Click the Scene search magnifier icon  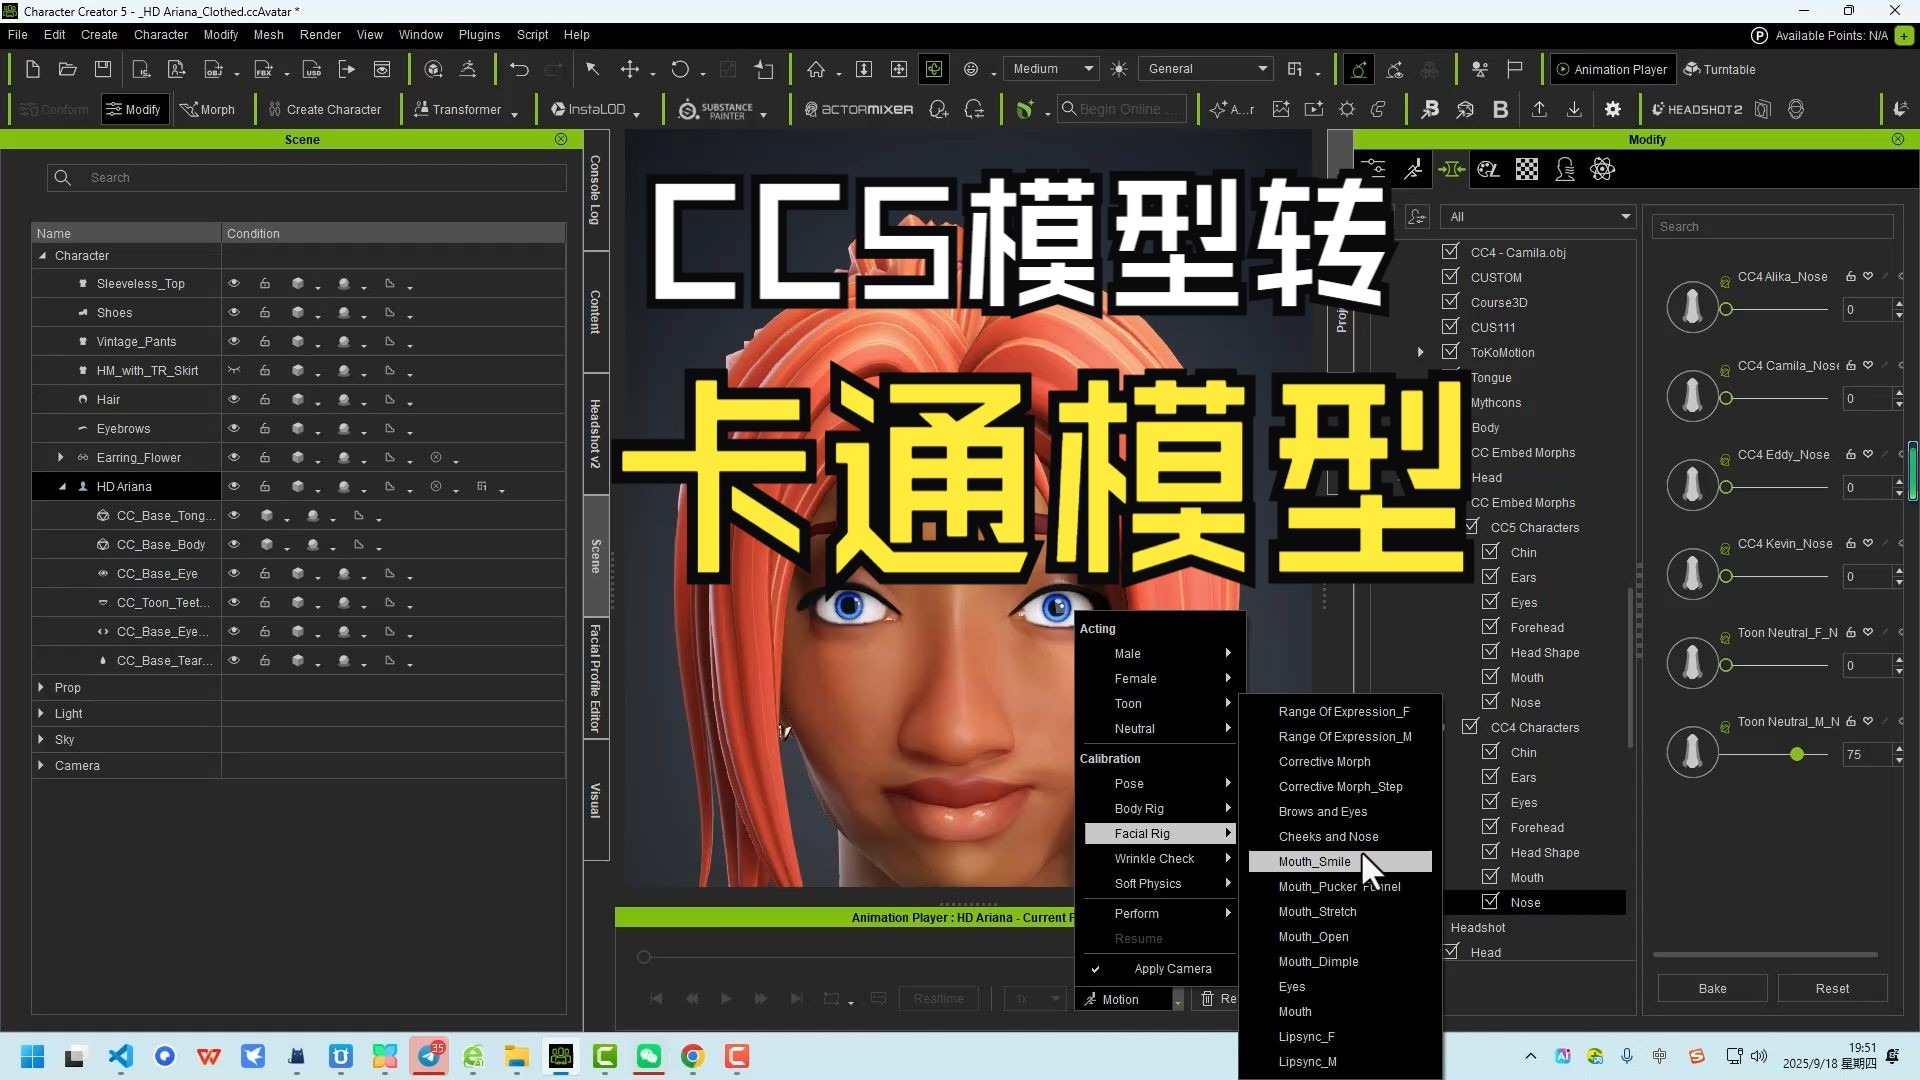(x=63, y=177)
